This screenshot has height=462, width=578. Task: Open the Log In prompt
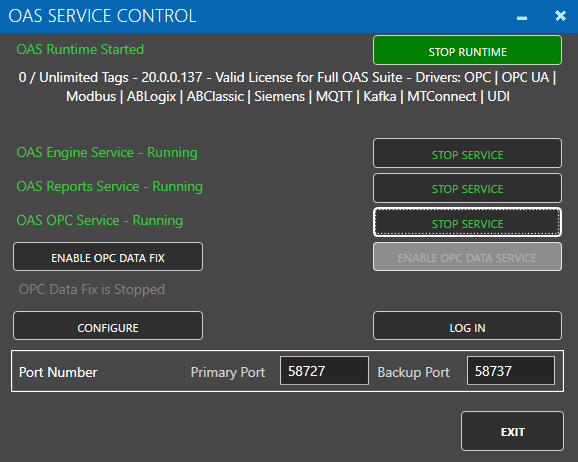point(467,326)
